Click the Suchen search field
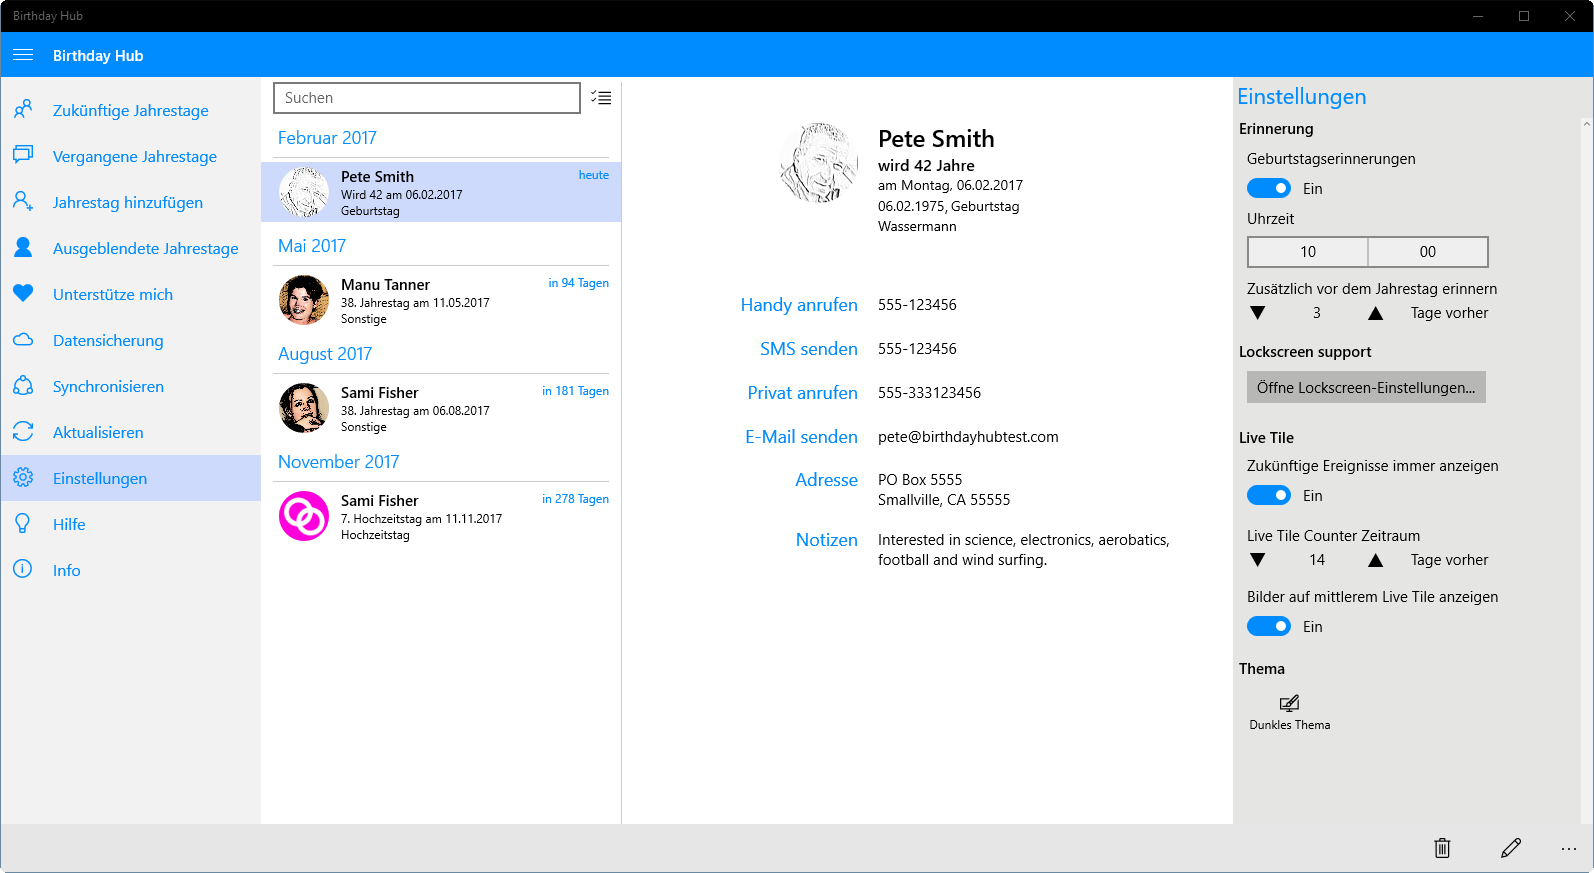This screenshot has width=1594, height=873. coord(427,98)
